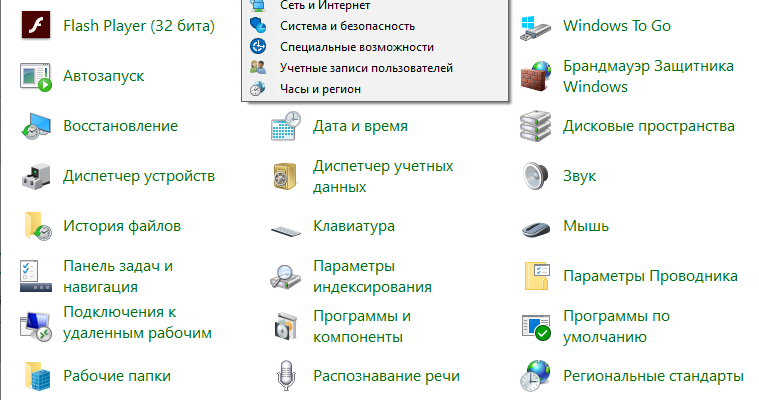Open the Автозапуск icon
This screenshot has height=400, width=759.
(36, 76)
